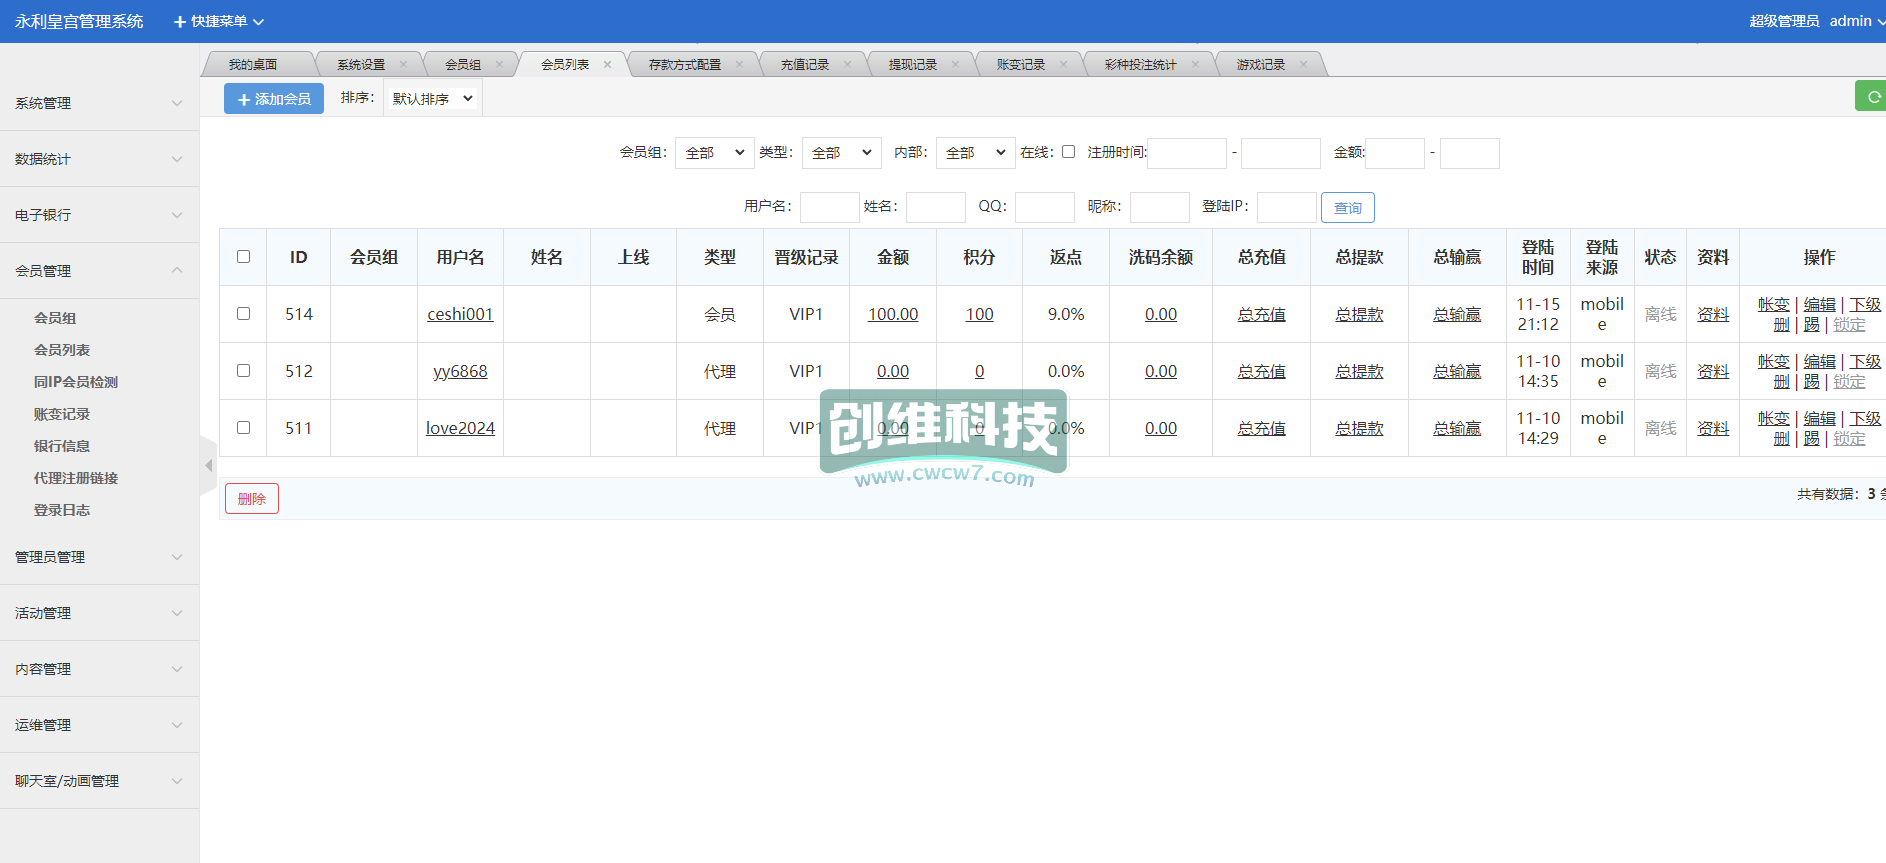
Task: Open username link love2024
Action: [x=460, y=428]
